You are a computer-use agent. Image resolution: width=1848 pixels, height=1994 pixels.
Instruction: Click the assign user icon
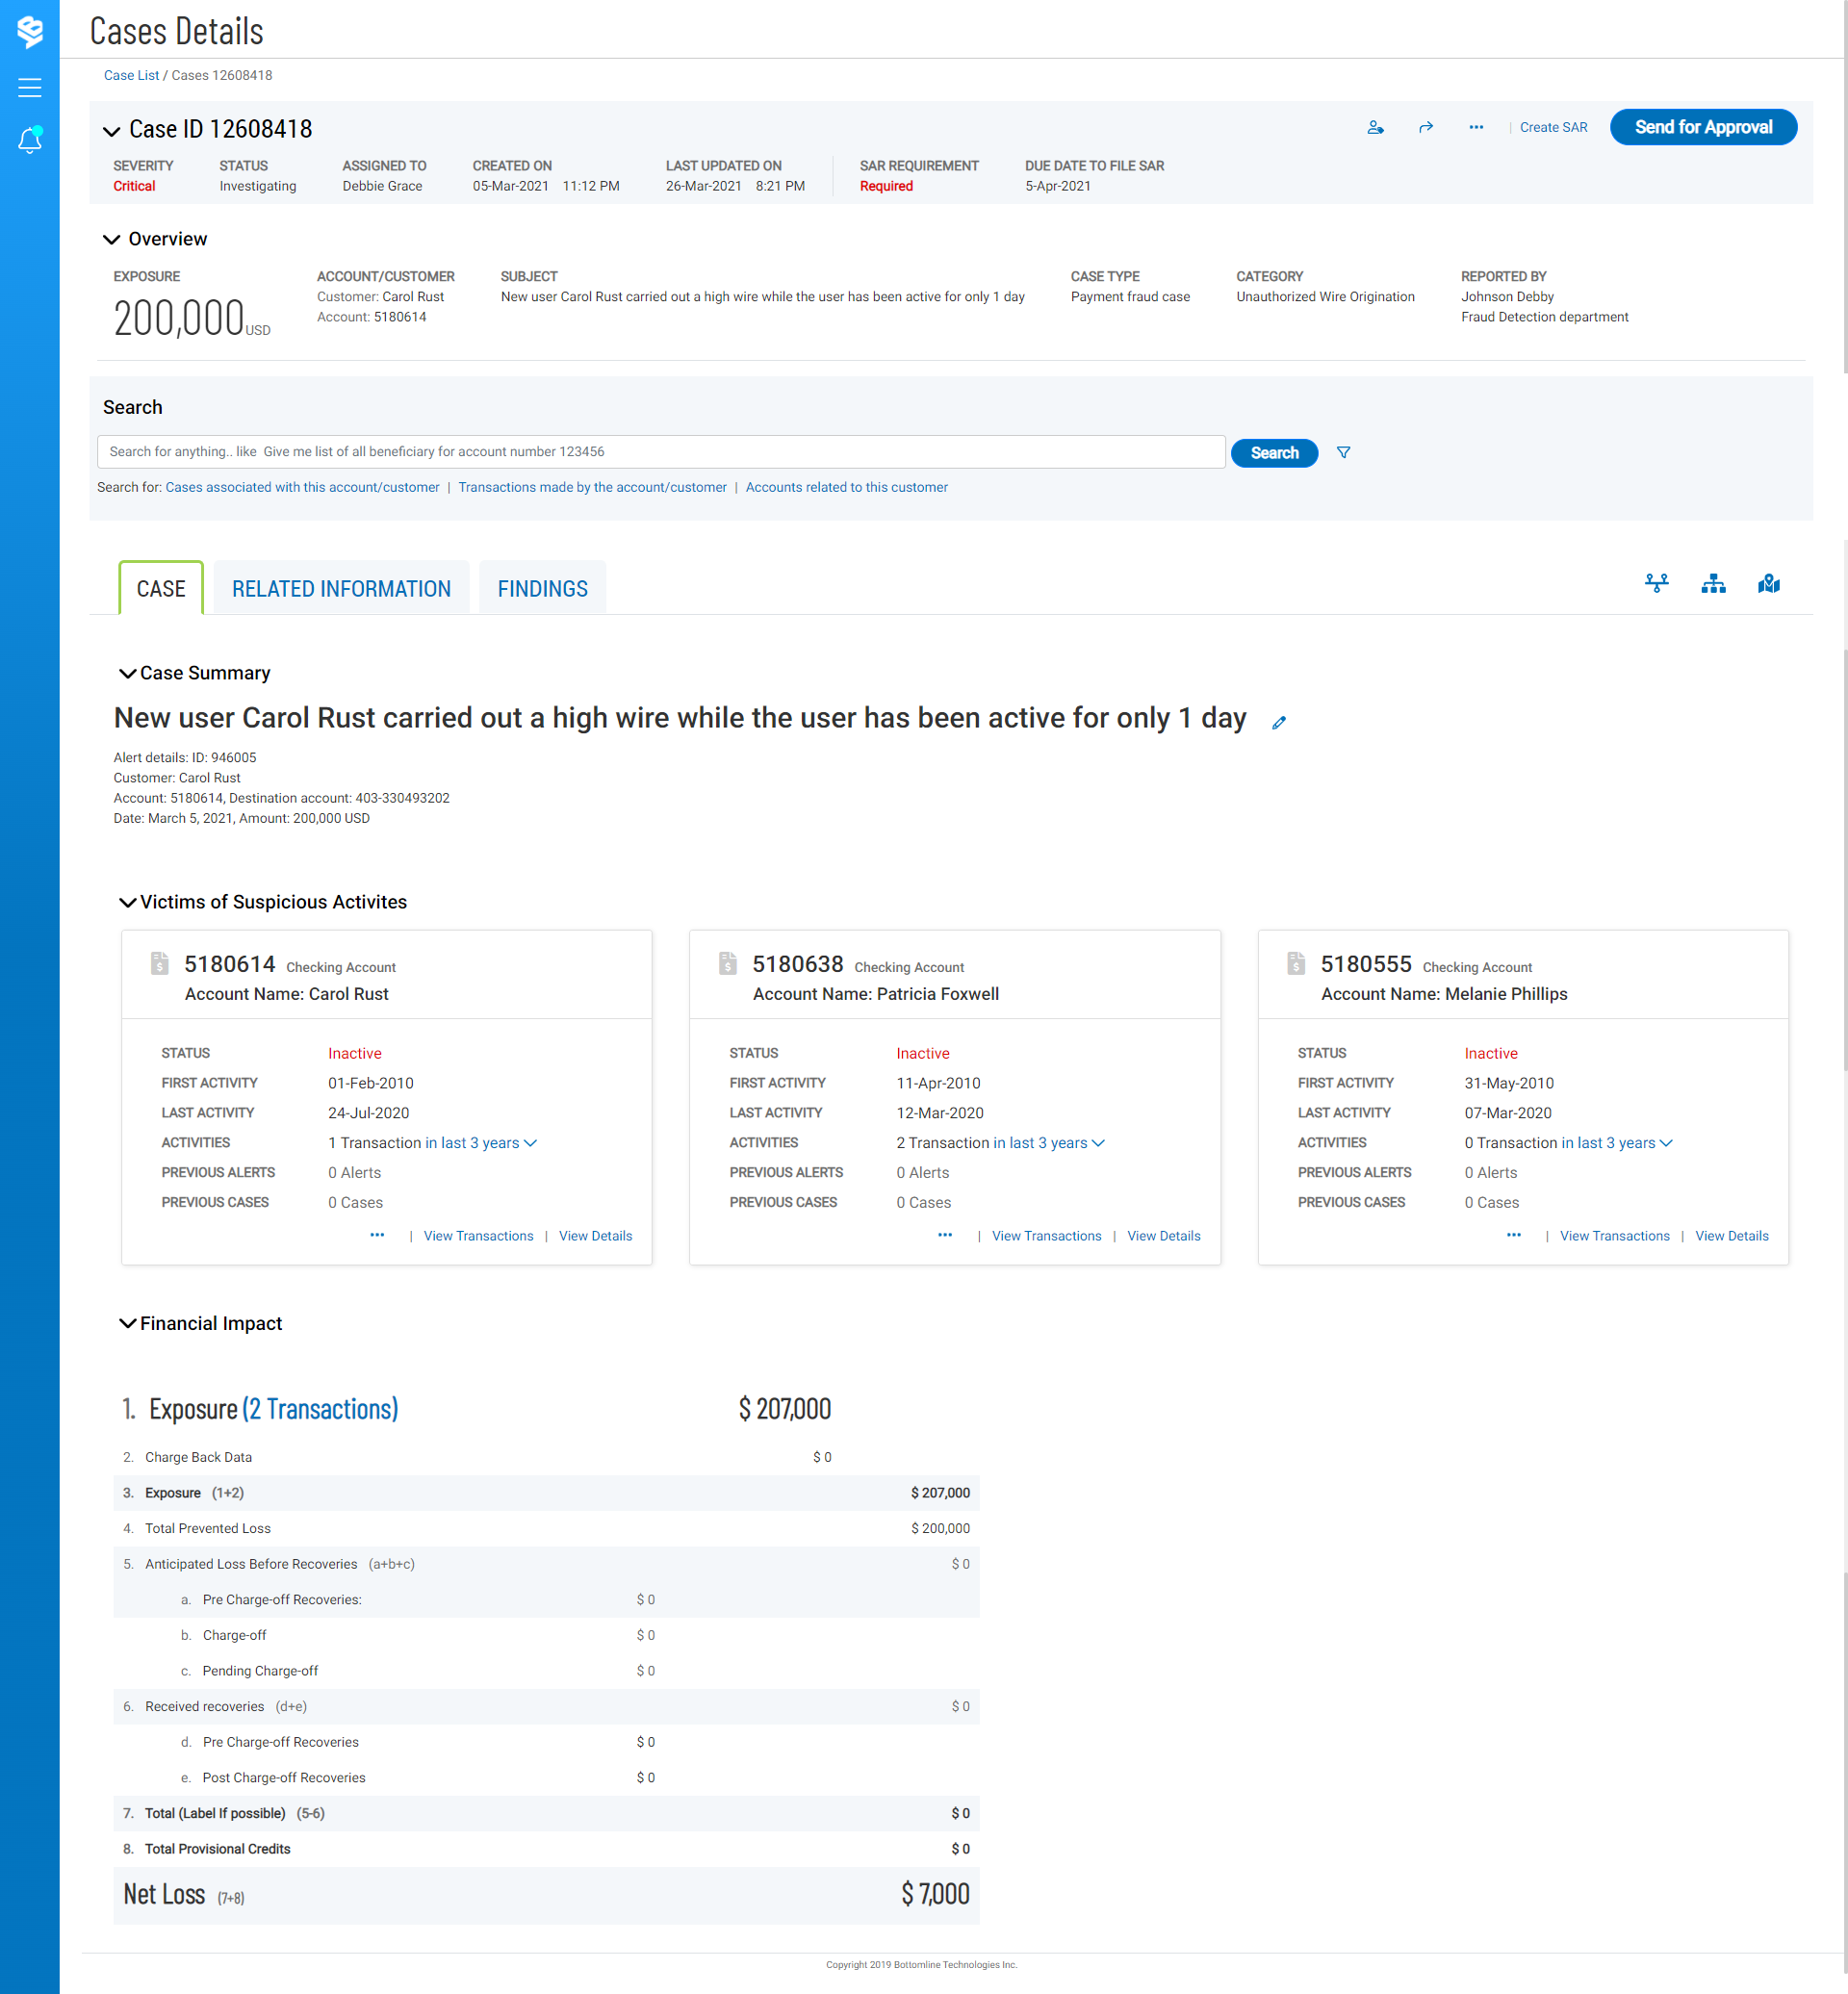tap(1375, 128)
